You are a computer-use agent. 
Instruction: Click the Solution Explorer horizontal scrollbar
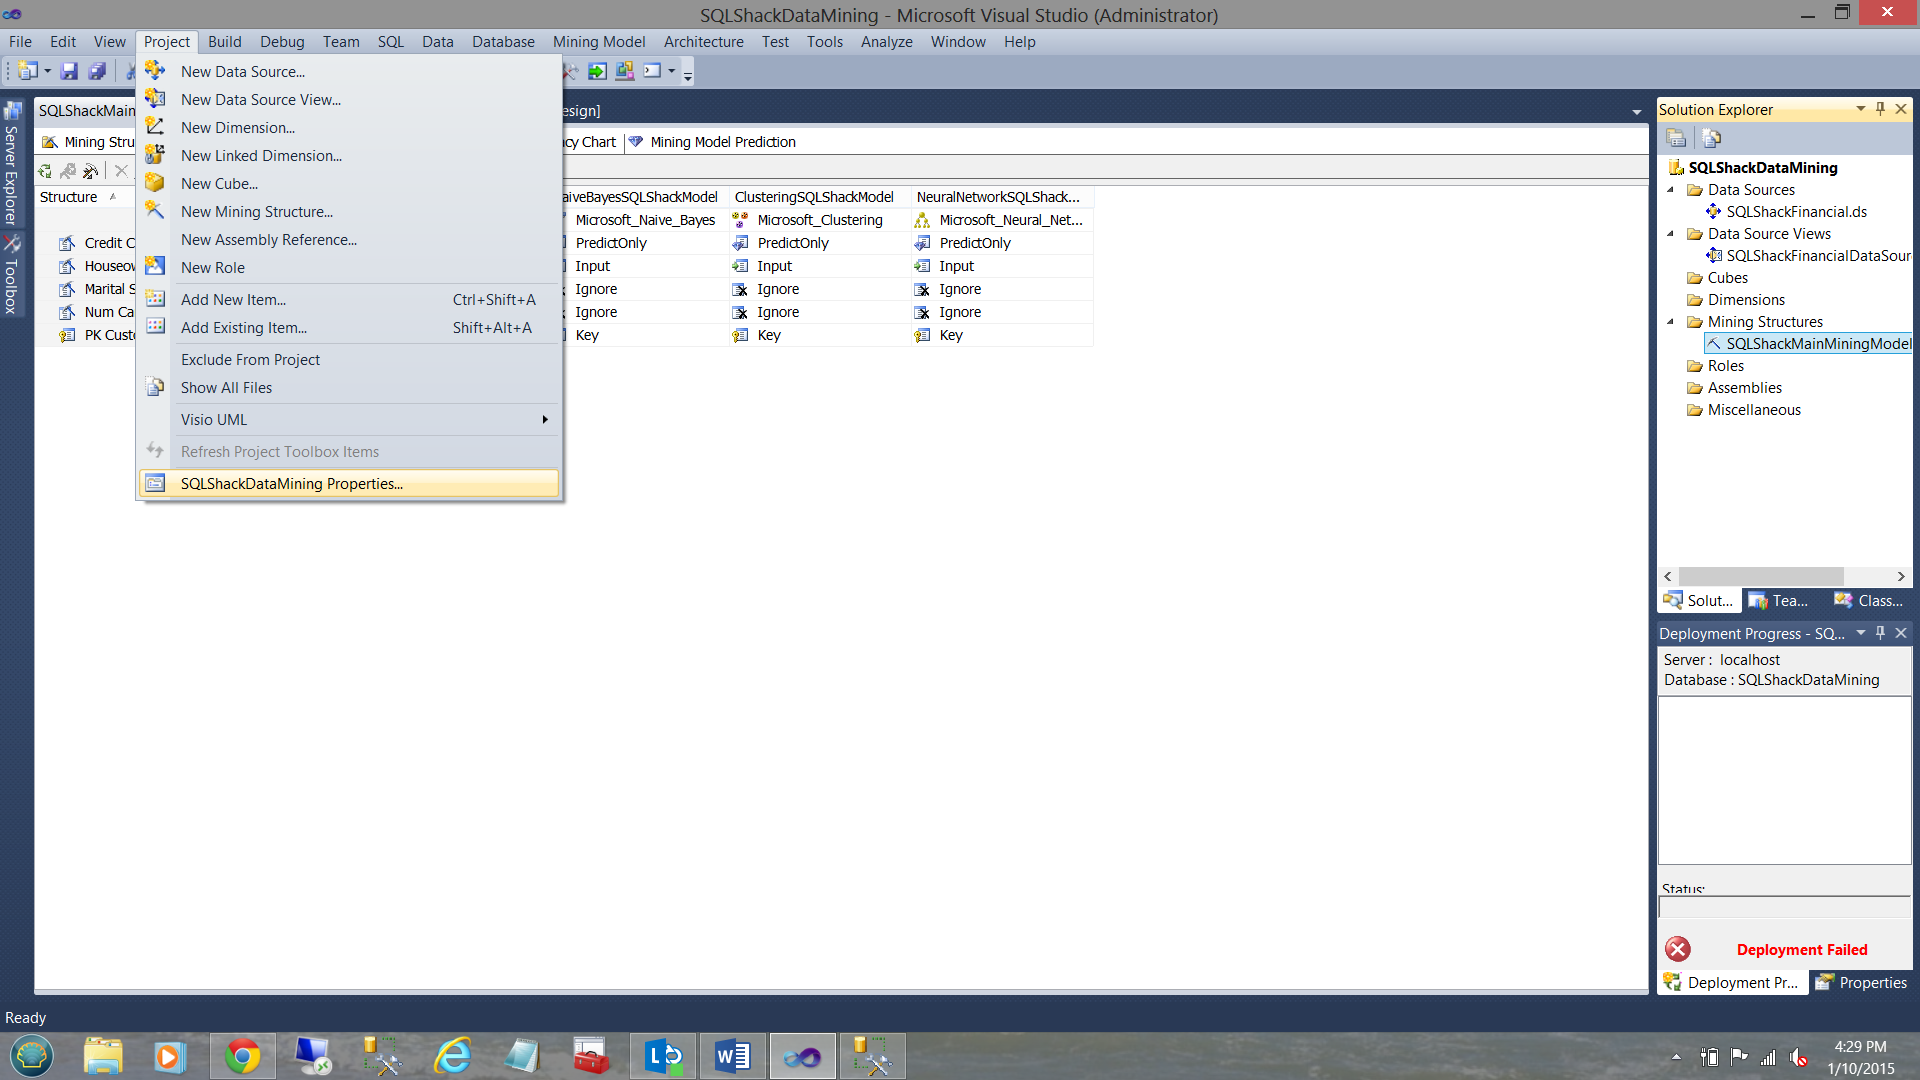[x=1760, y=577]
